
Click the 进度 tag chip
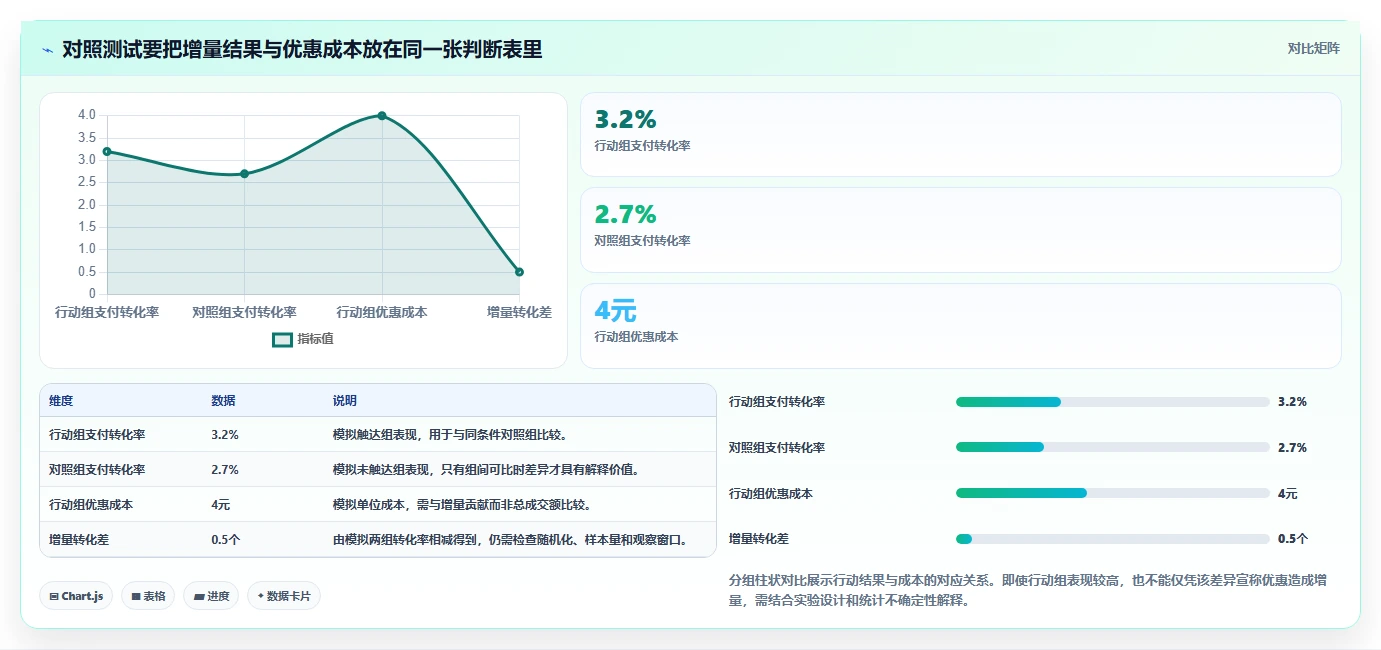(211, 596)
